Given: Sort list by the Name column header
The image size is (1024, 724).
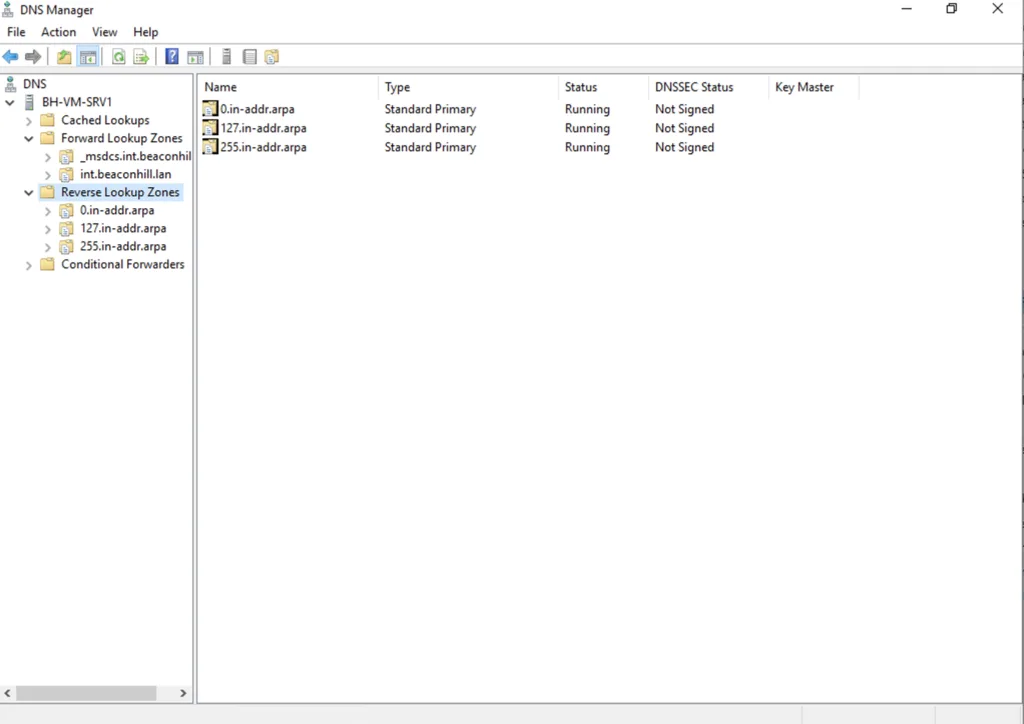Looking at the screenshot, I should coord(288,87).
